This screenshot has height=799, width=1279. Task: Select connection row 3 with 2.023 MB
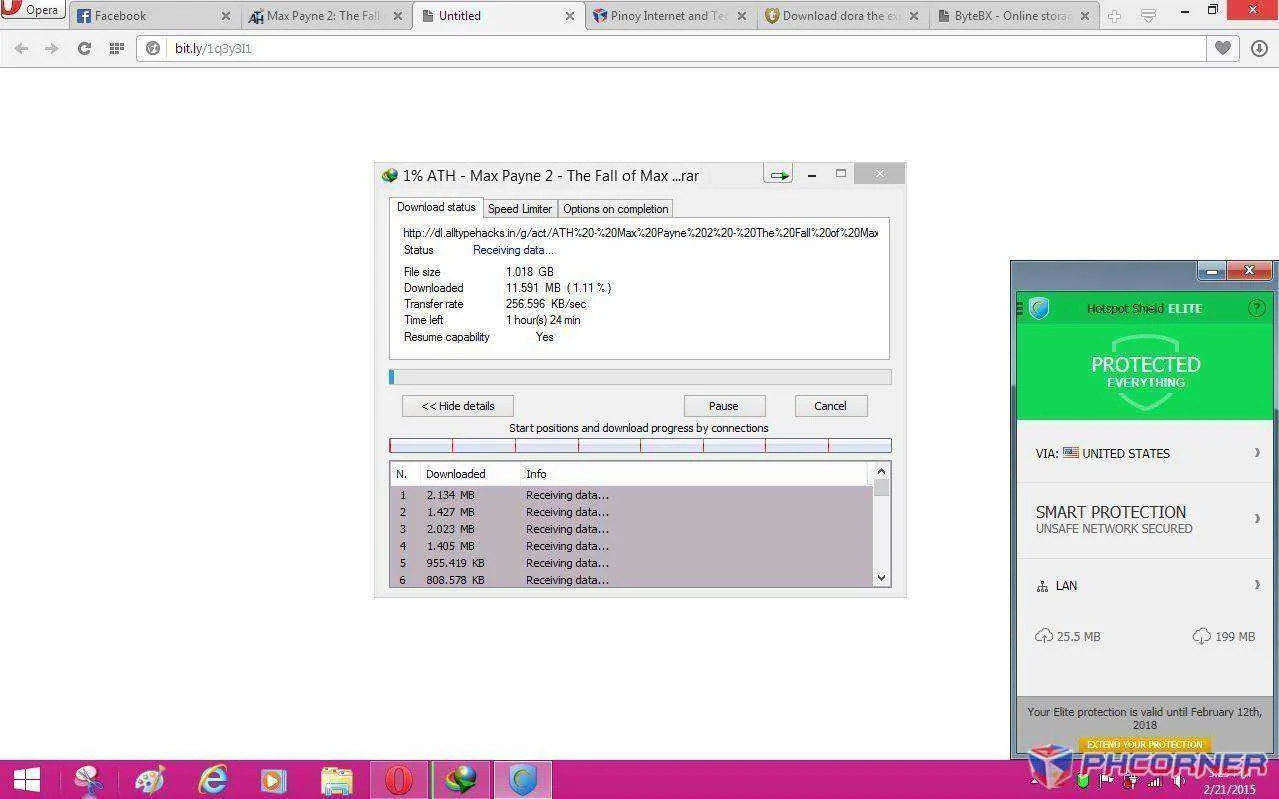[x=631, y=529]
